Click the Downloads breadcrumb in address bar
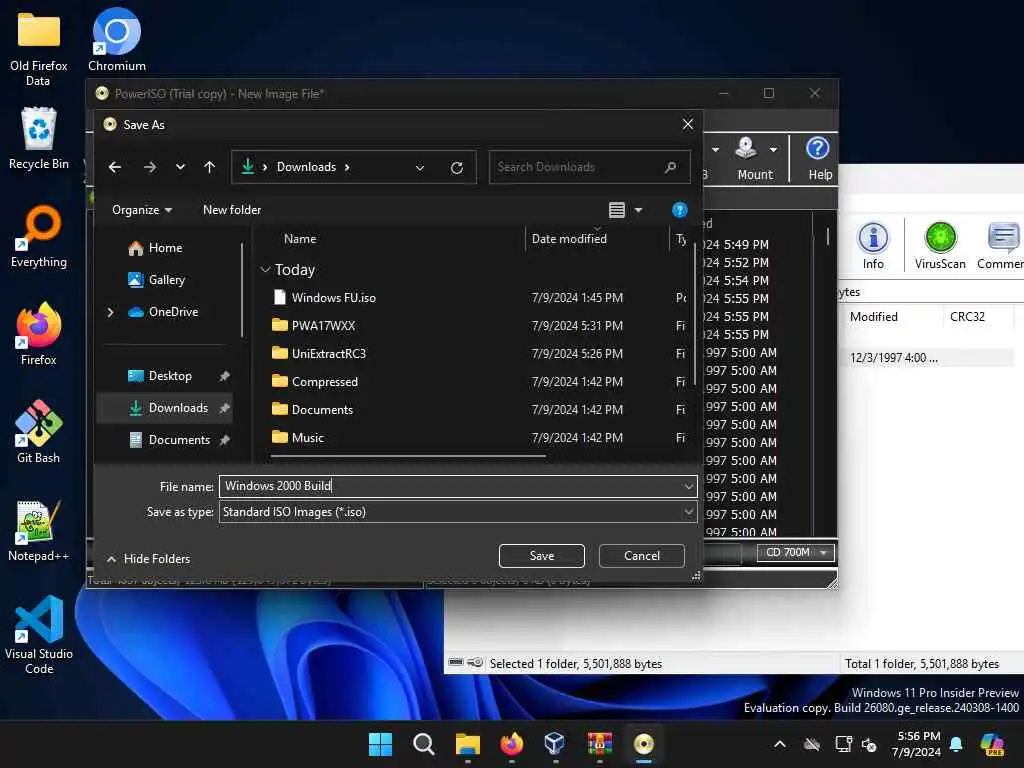The height and width of the screenshot is (768, 1024). [306, 167]
